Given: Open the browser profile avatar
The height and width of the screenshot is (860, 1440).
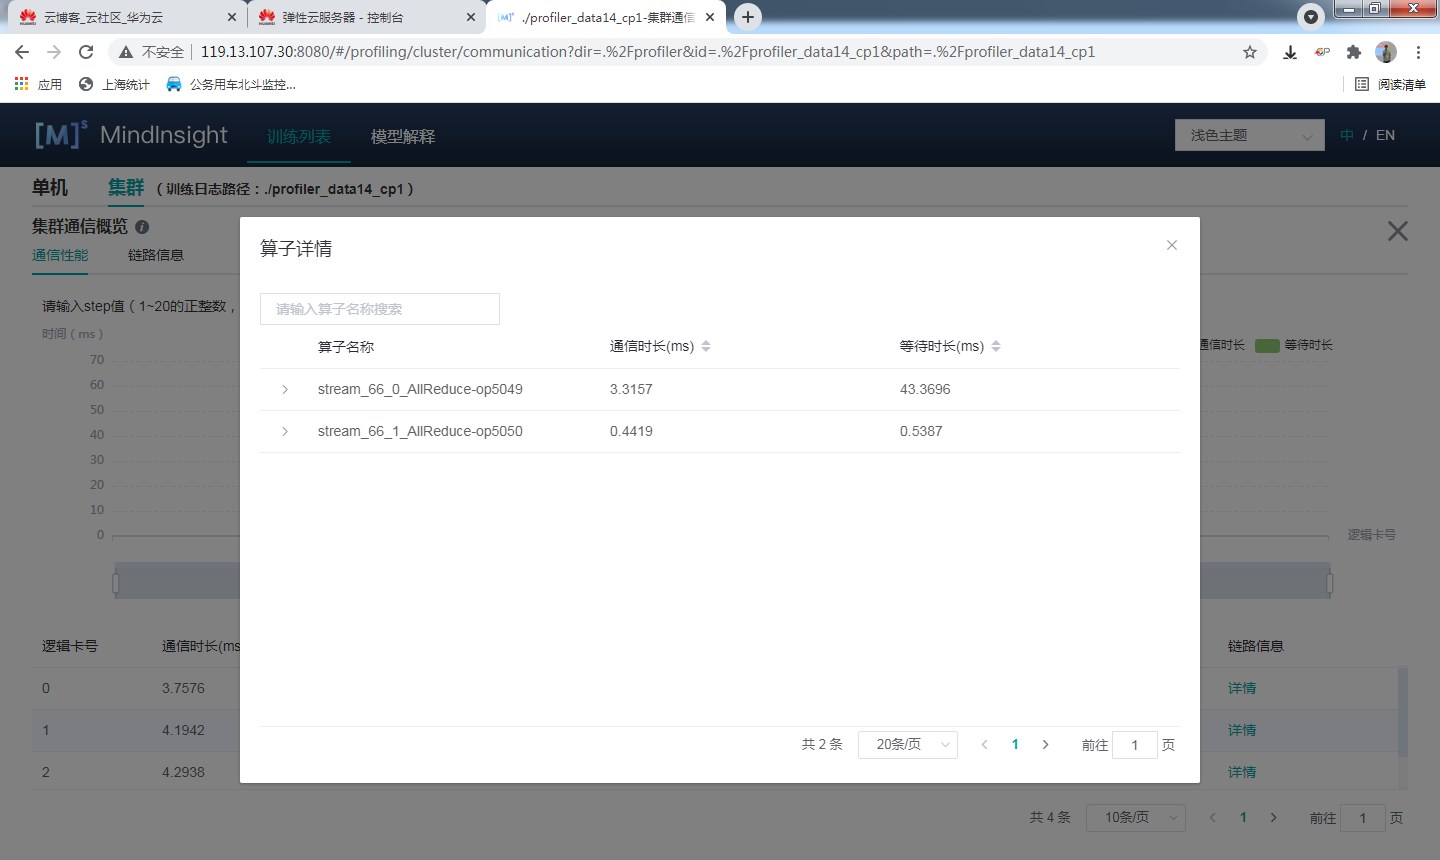Looking at the screenshot, I should pyautogui.click(x=1386, y=52).
